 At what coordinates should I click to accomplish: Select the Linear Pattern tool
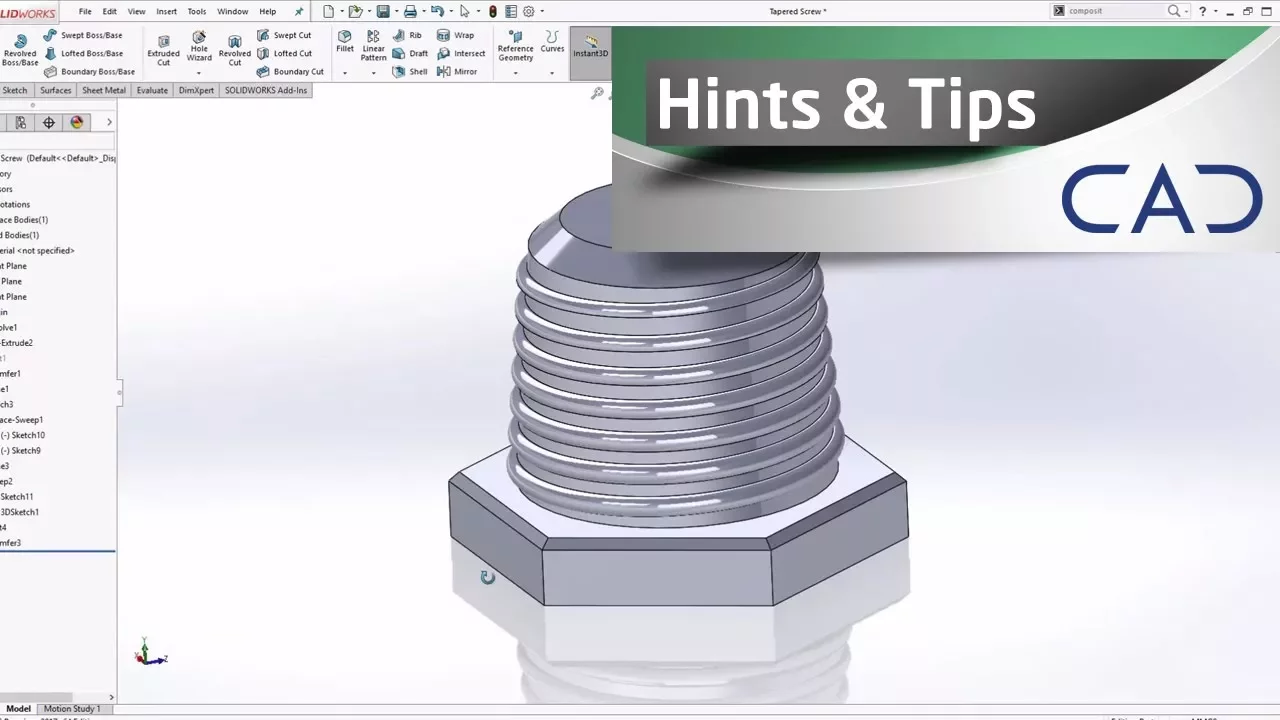(x=373, y=46)
